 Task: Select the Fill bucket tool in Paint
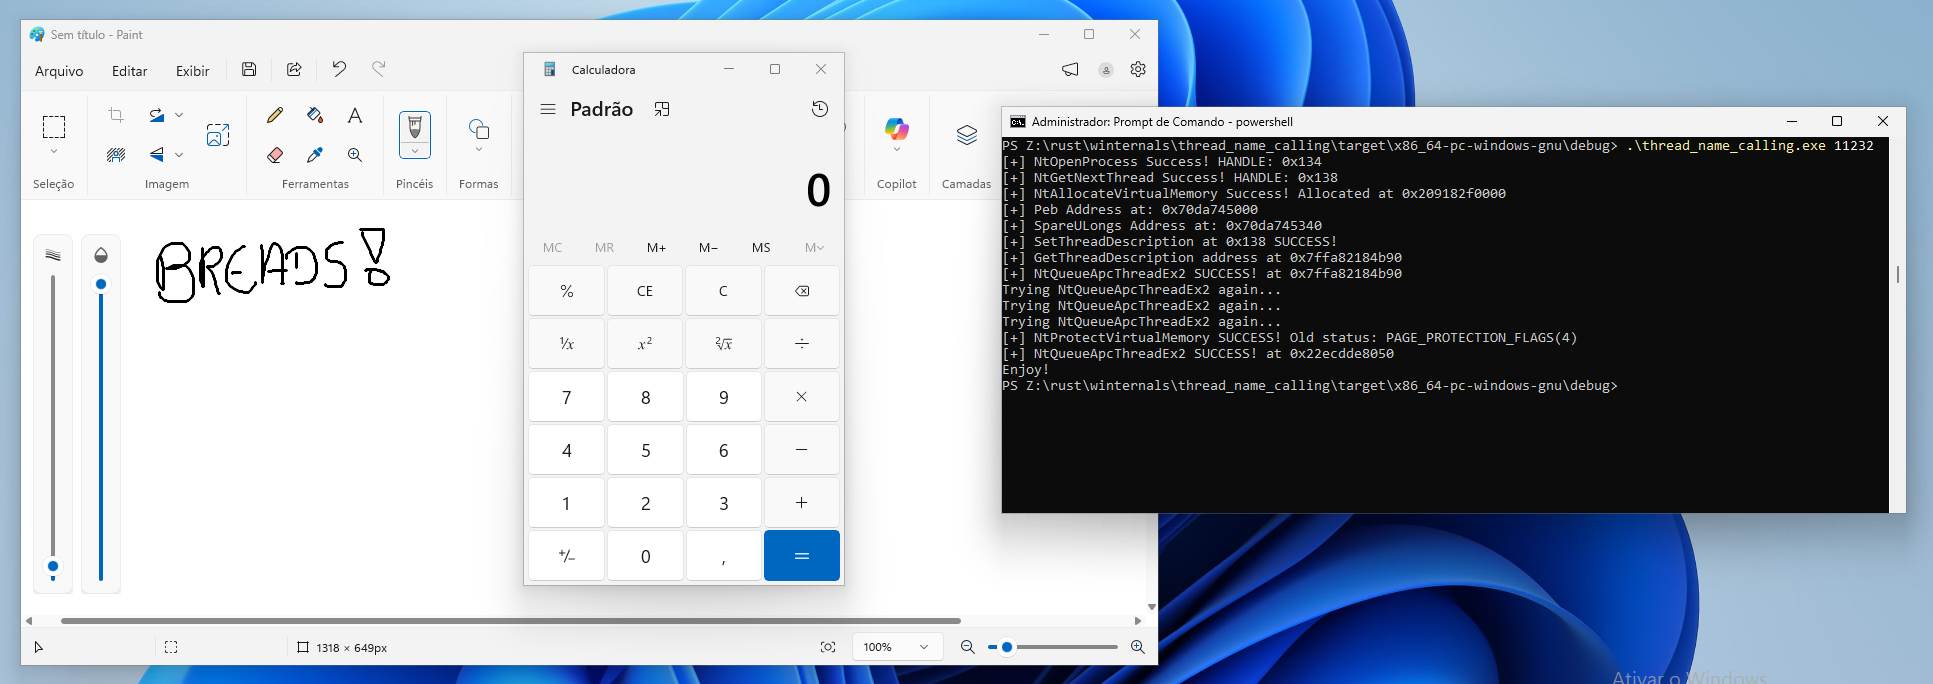pos(315,115)
